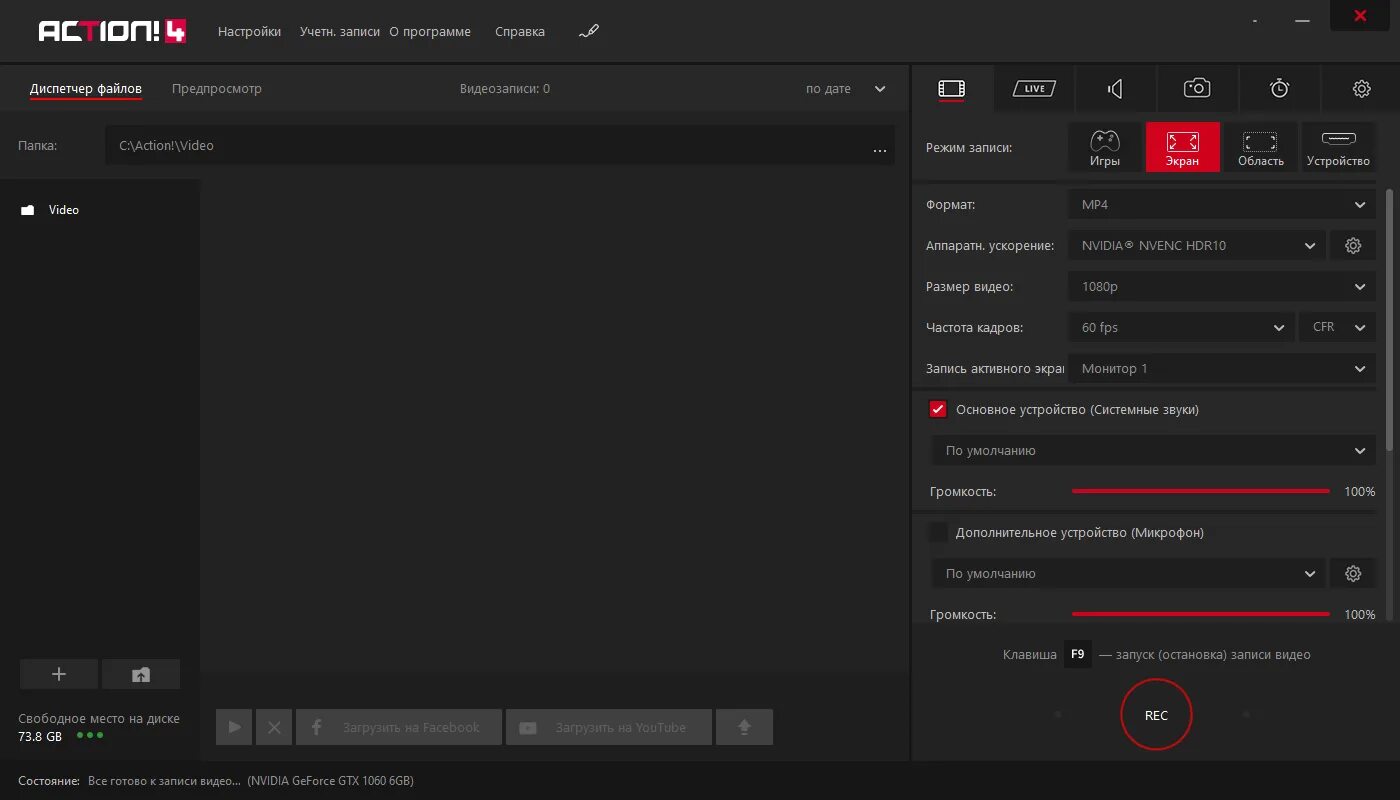
Task: Play selected video with the play button
Action: tap(234, 728)
